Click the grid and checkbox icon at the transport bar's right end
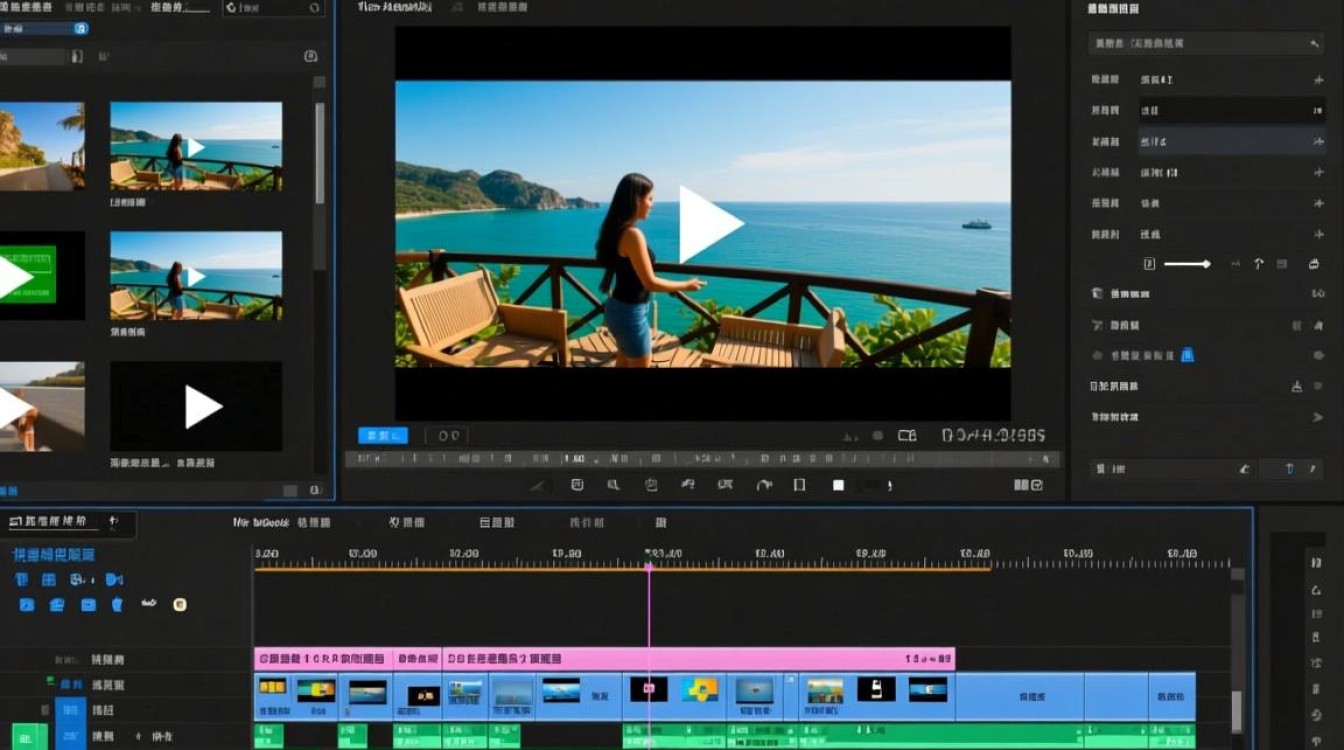Image resolution: width=1344 pixels, height=750 pixels. click(x=1028, y=485)
